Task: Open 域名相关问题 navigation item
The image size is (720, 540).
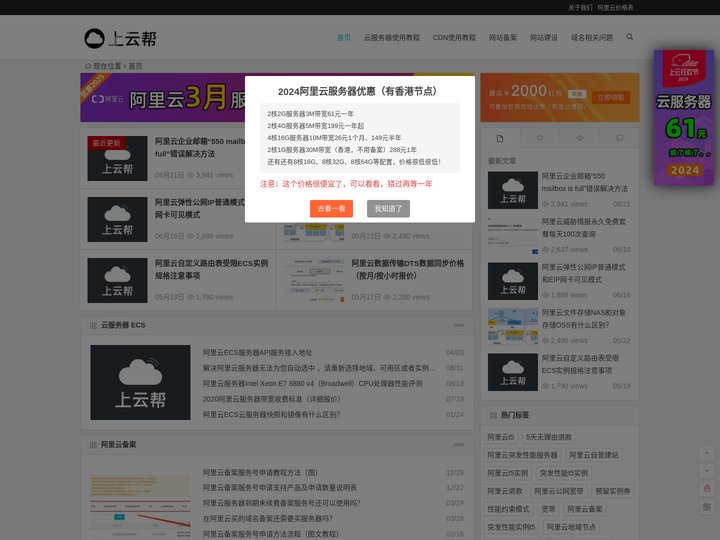Action: click(x=592, y=38)
